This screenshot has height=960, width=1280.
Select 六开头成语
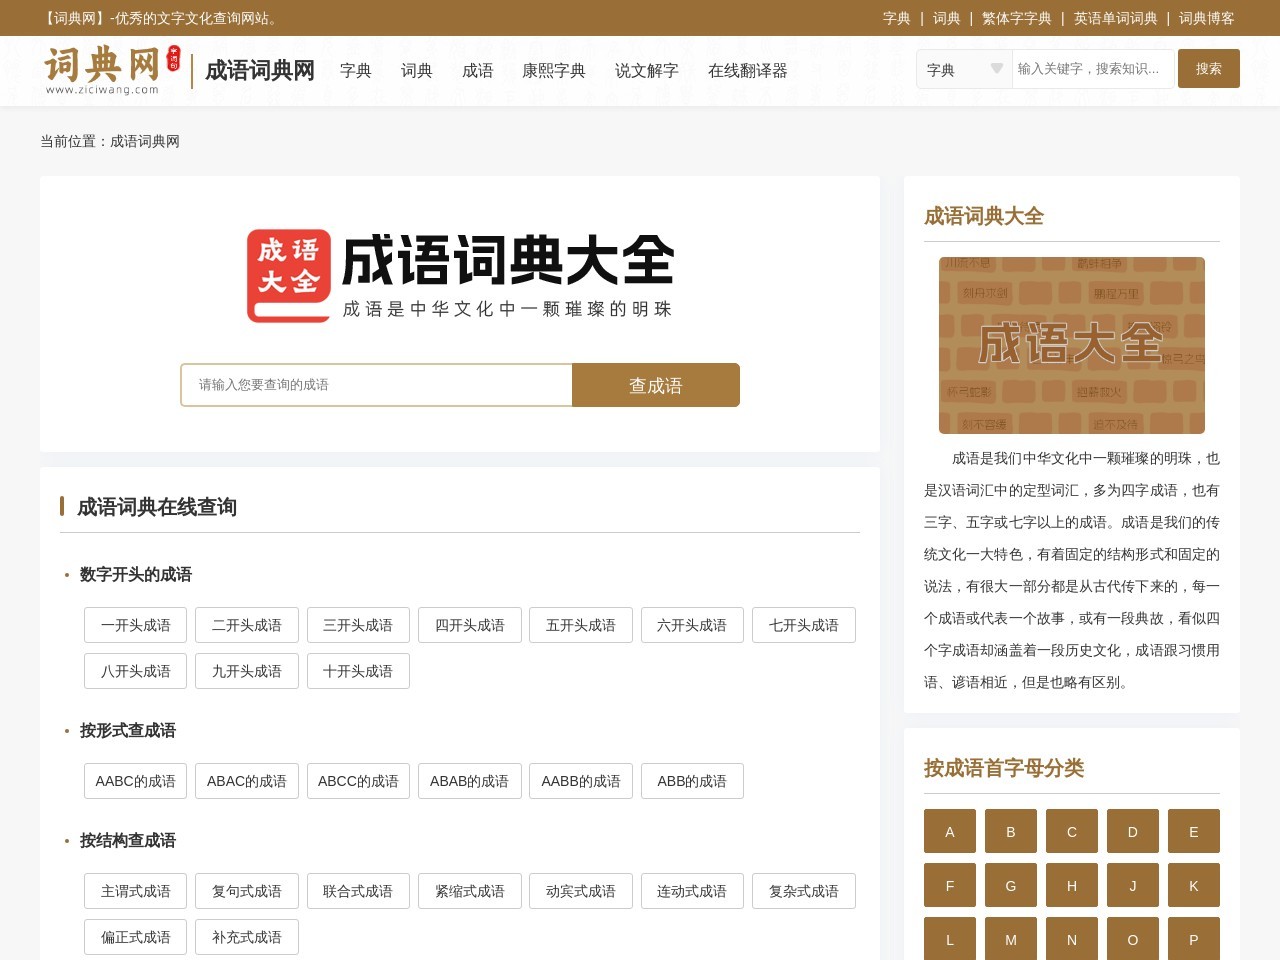[x=692, y=625]
